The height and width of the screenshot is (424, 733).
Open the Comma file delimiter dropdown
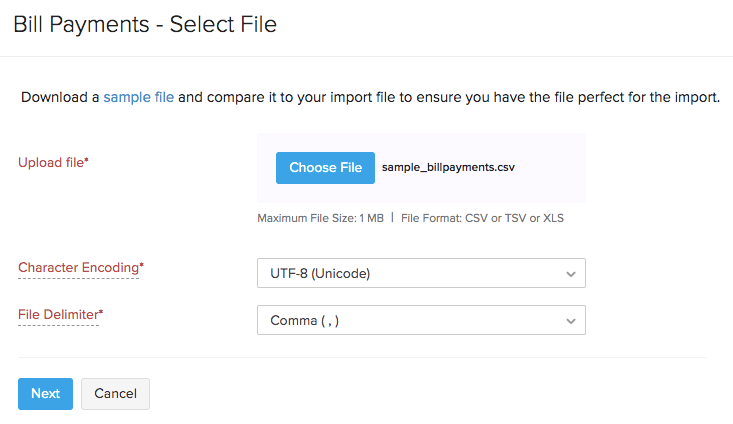point(410,320)
